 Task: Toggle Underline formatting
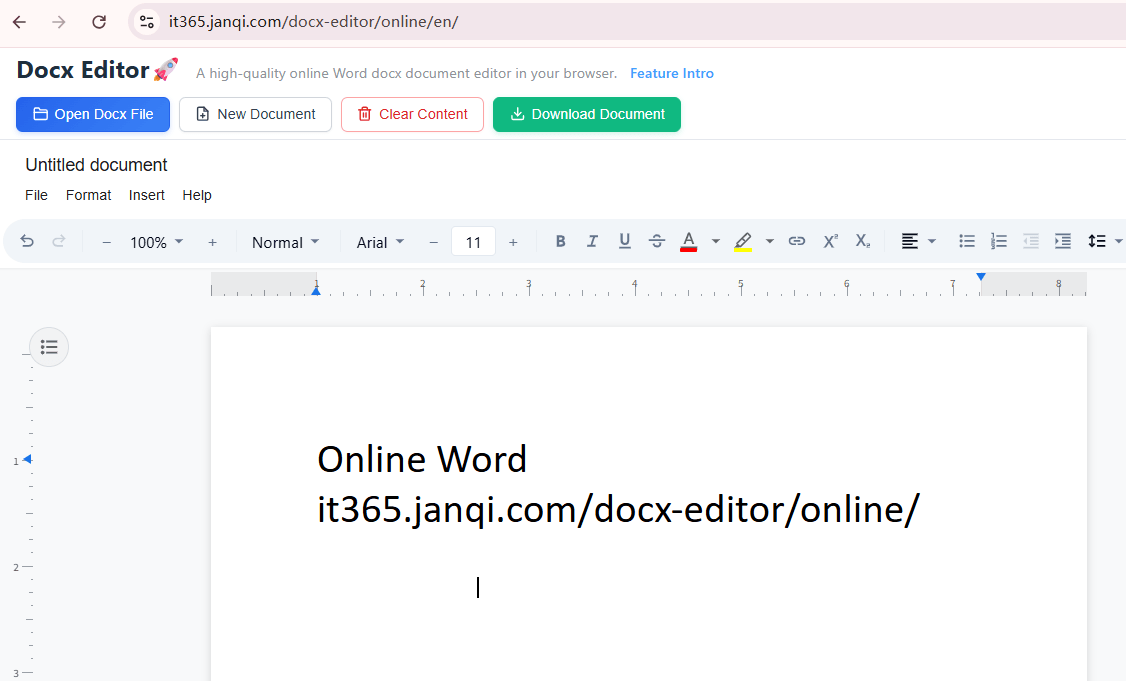click(x=625, y=241)
